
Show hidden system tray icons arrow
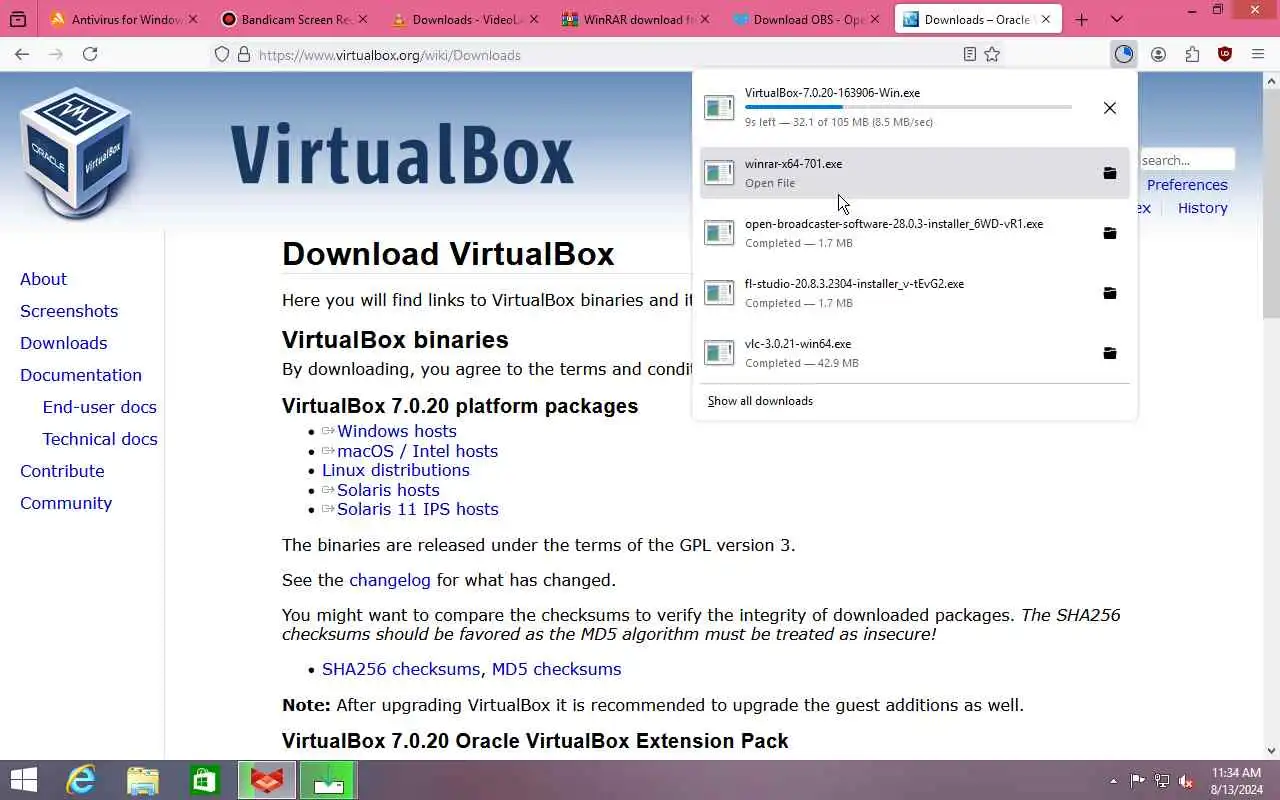coord(1113,781)
